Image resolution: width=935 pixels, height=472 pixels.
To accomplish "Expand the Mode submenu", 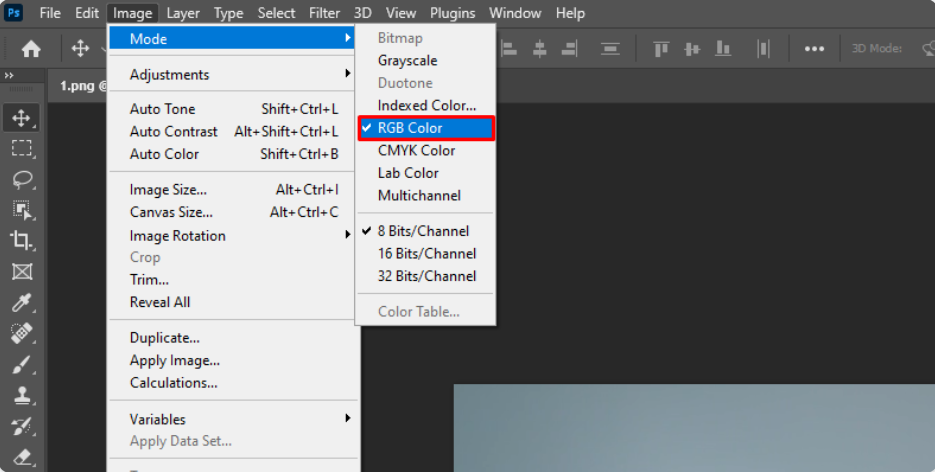I will pos(233,39).
